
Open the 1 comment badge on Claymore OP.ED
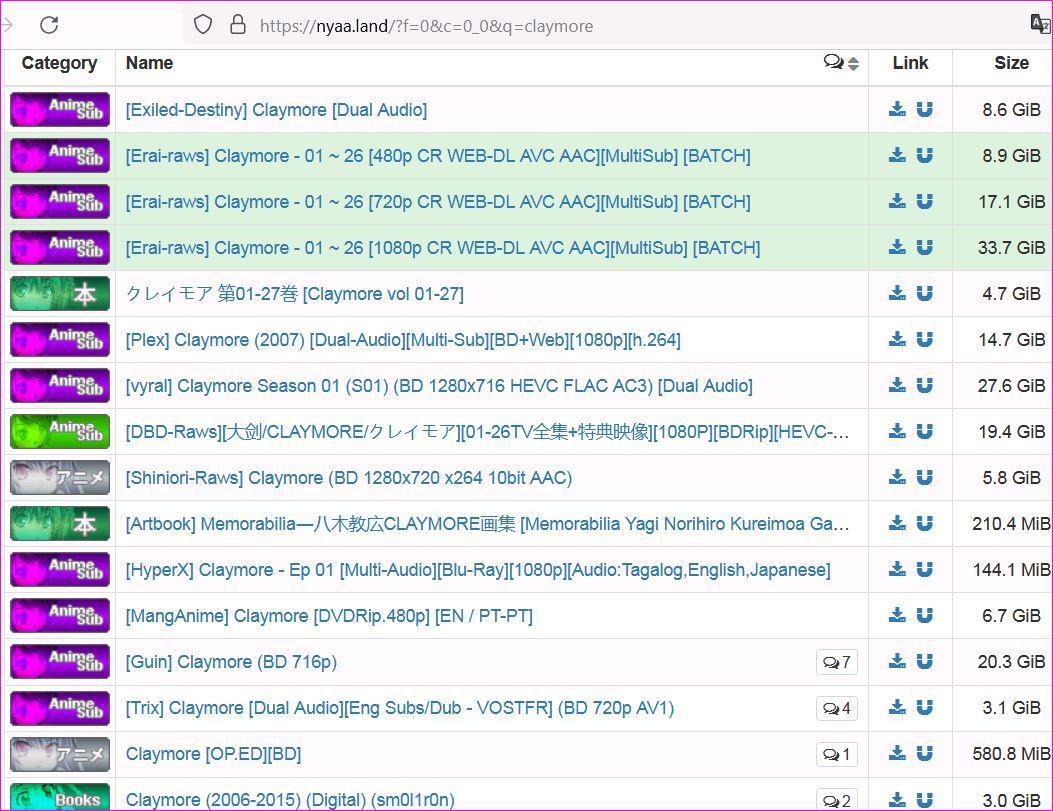click(x=836, y=754)
